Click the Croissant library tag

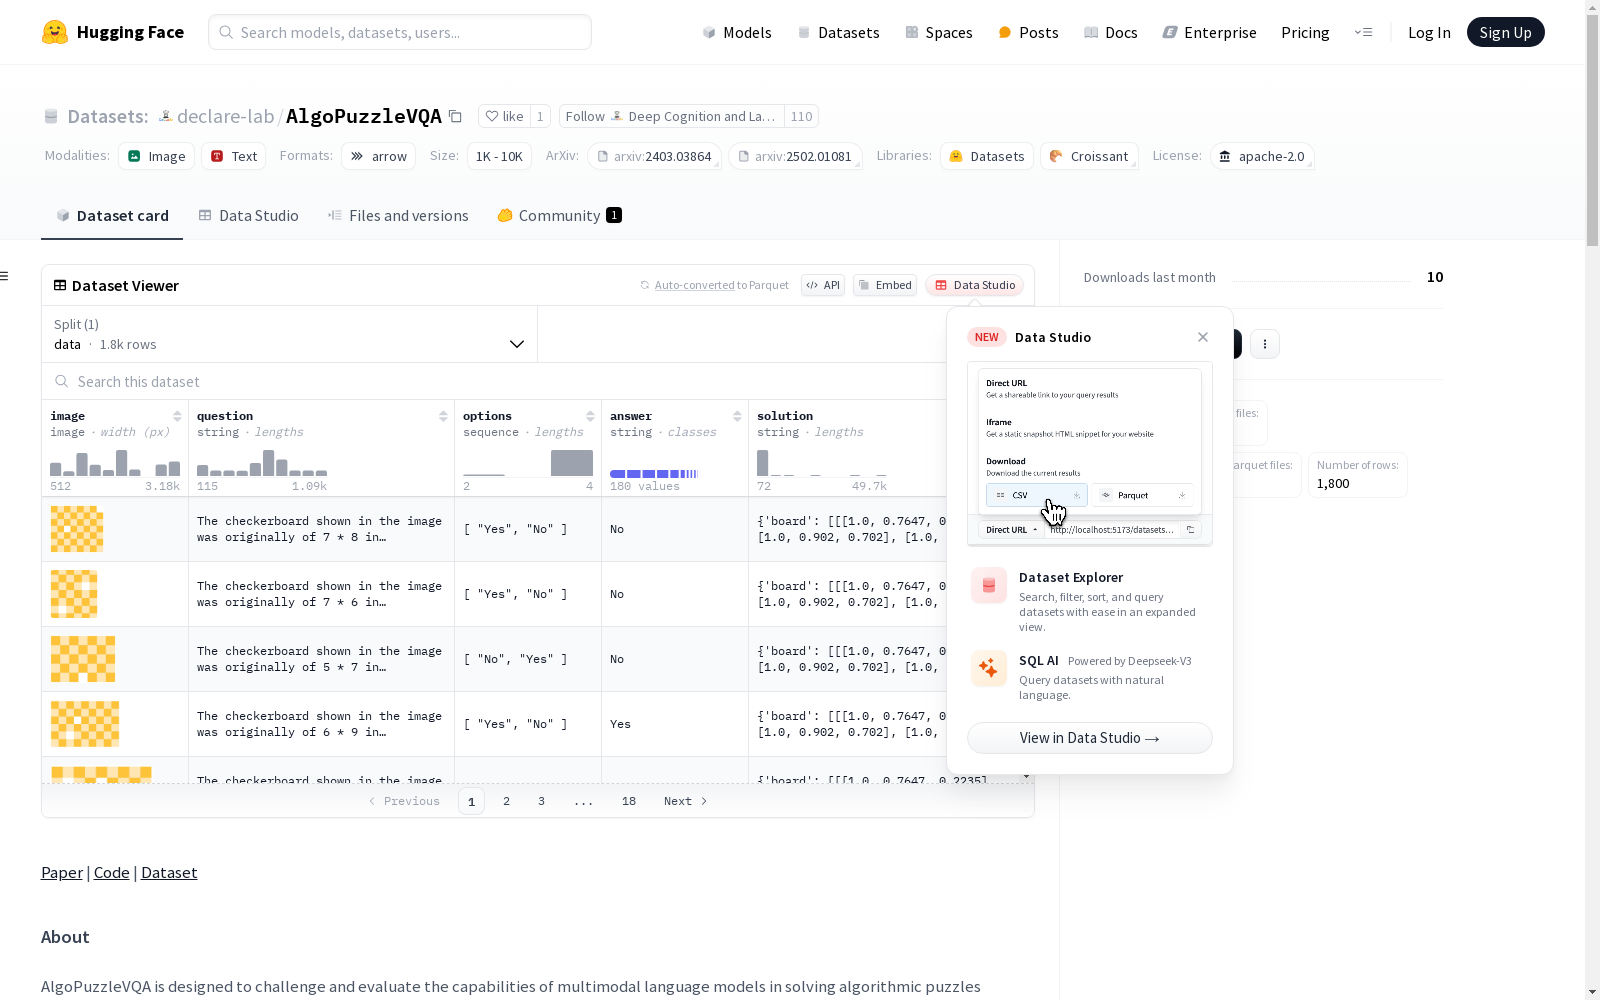[1089, 156]
